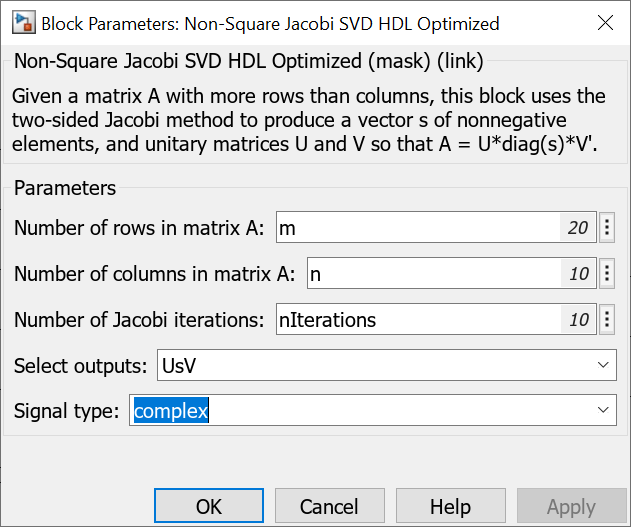
Task: Open the Signal type dropdown arrow
Action: pos(602,410)
